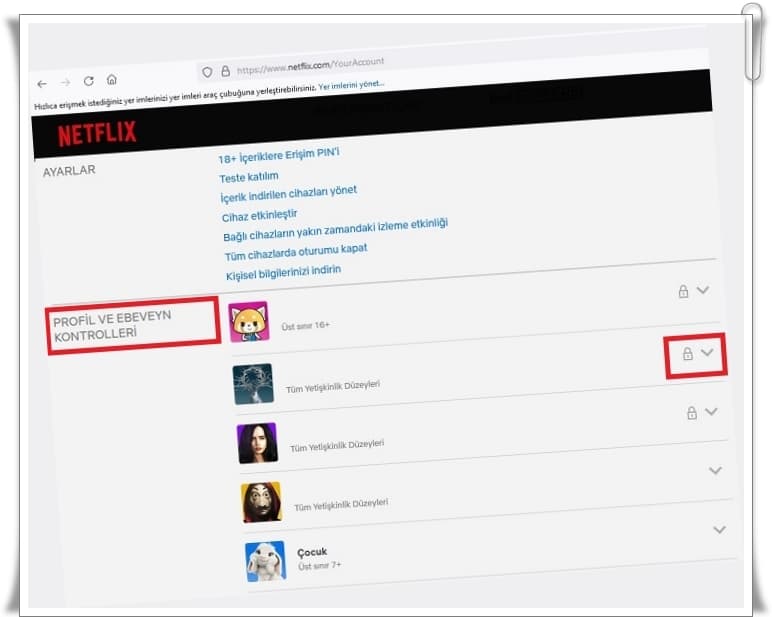Click the dark-haired woman profile avatar
772x617 pixels.
(257, 443)
